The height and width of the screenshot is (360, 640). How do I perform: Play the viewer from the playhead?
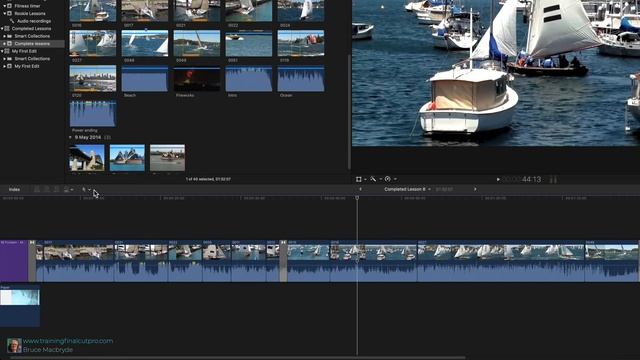point(498,179)
